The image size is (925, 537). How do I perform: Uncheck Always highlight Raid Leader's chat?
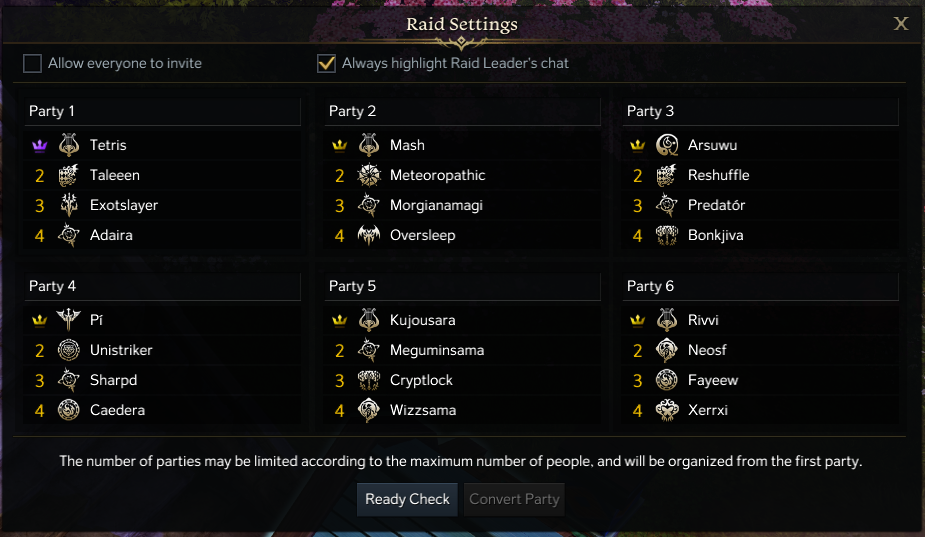(326, 64)
